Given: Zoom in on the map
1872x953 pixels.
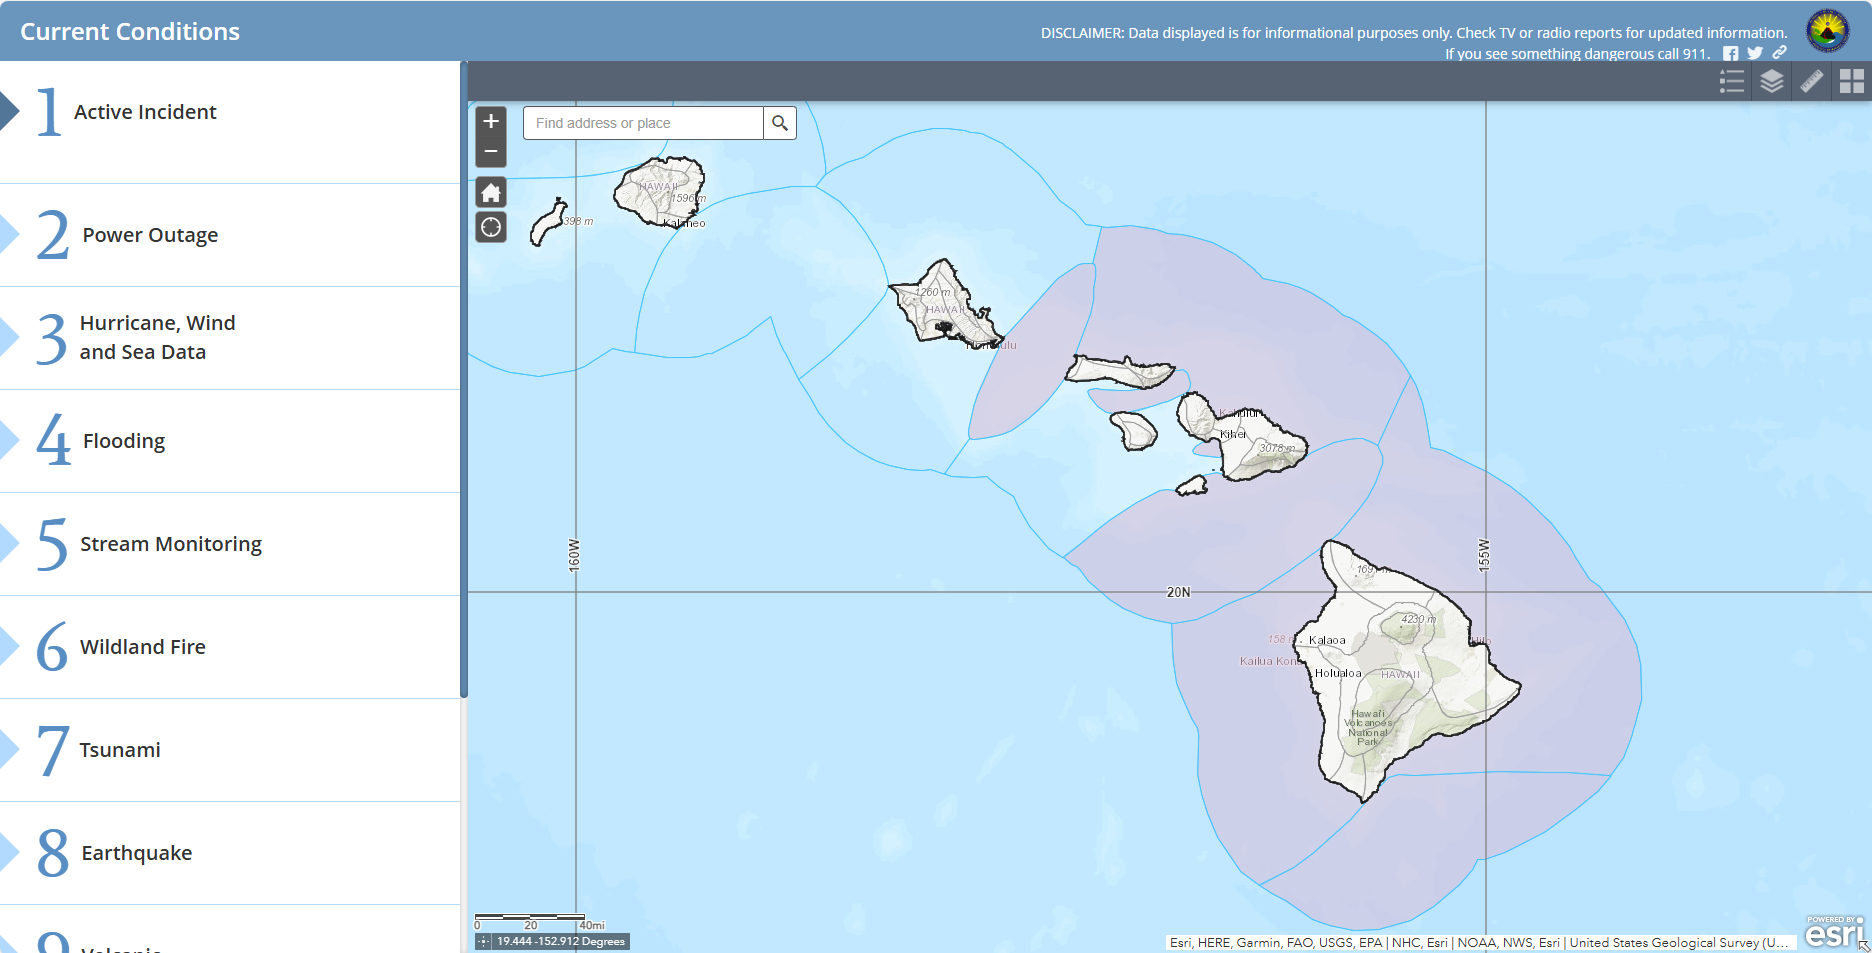Looking at the screenshot, I should (x=491, y=122).
